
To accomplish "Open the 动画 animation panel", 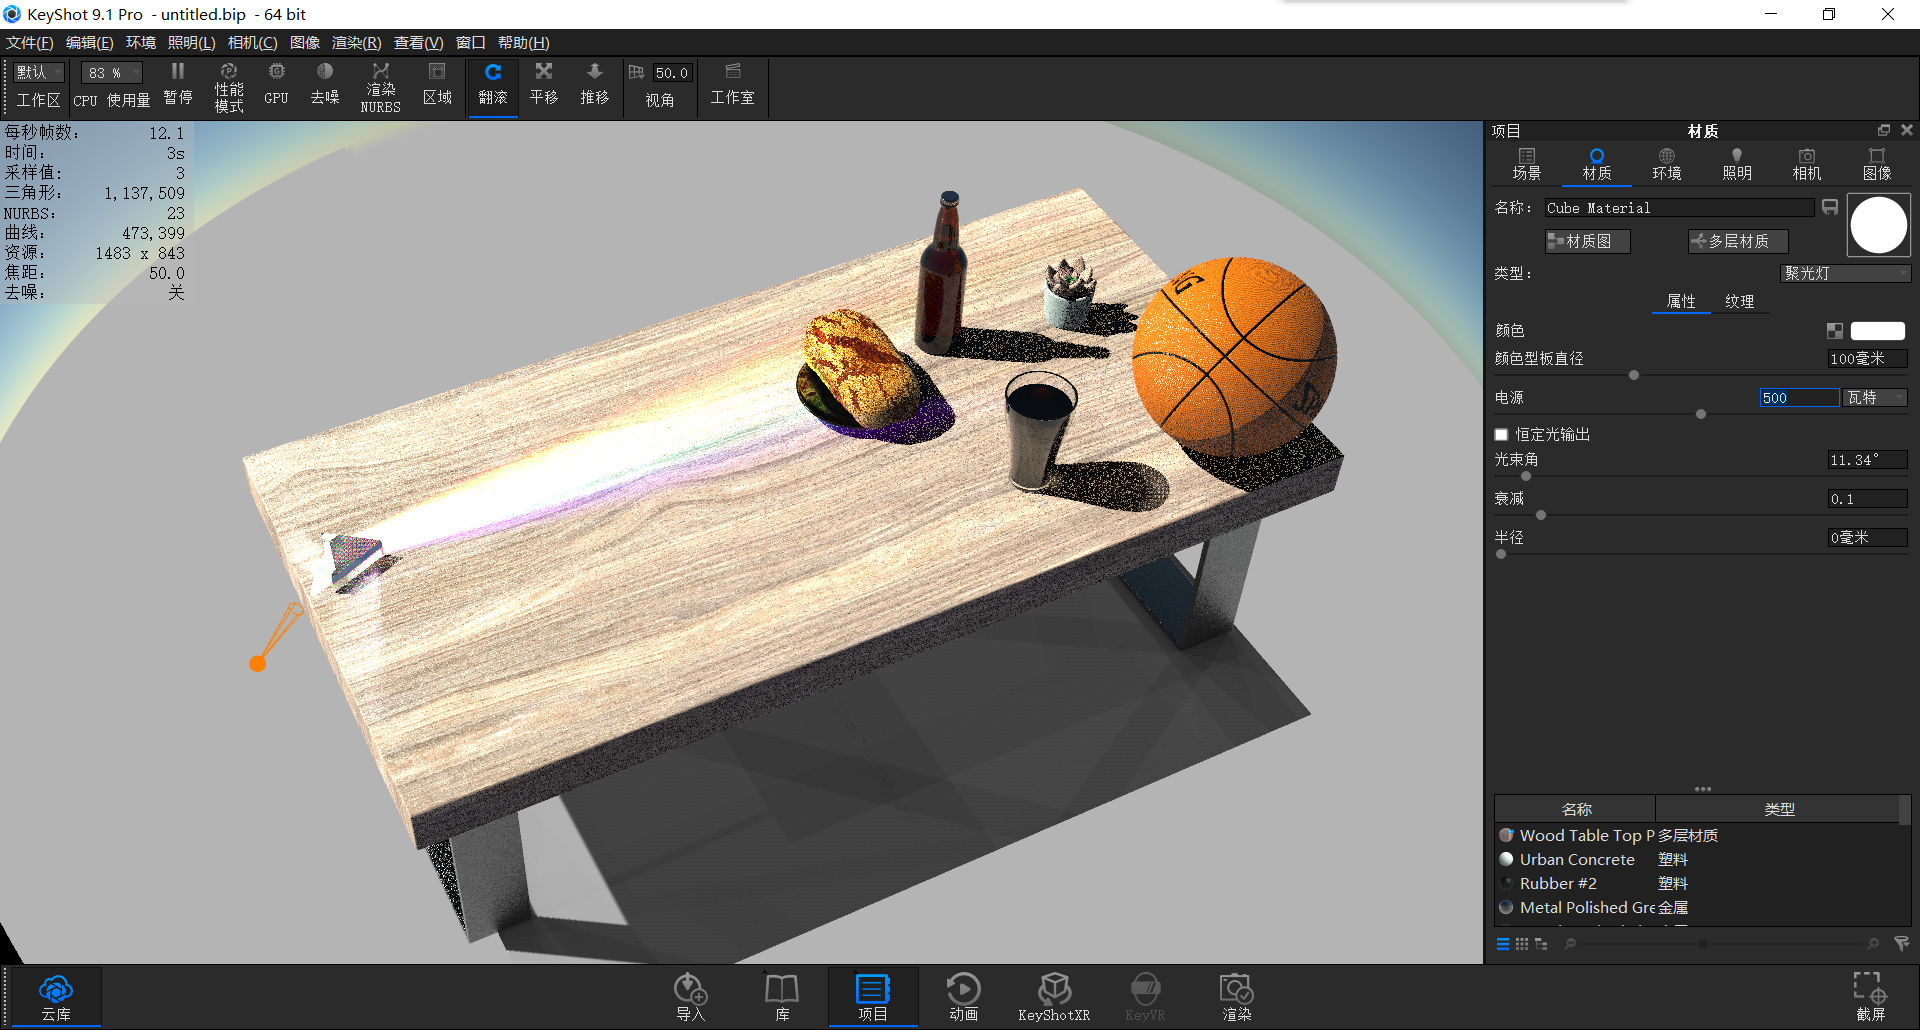I will 962,995.
